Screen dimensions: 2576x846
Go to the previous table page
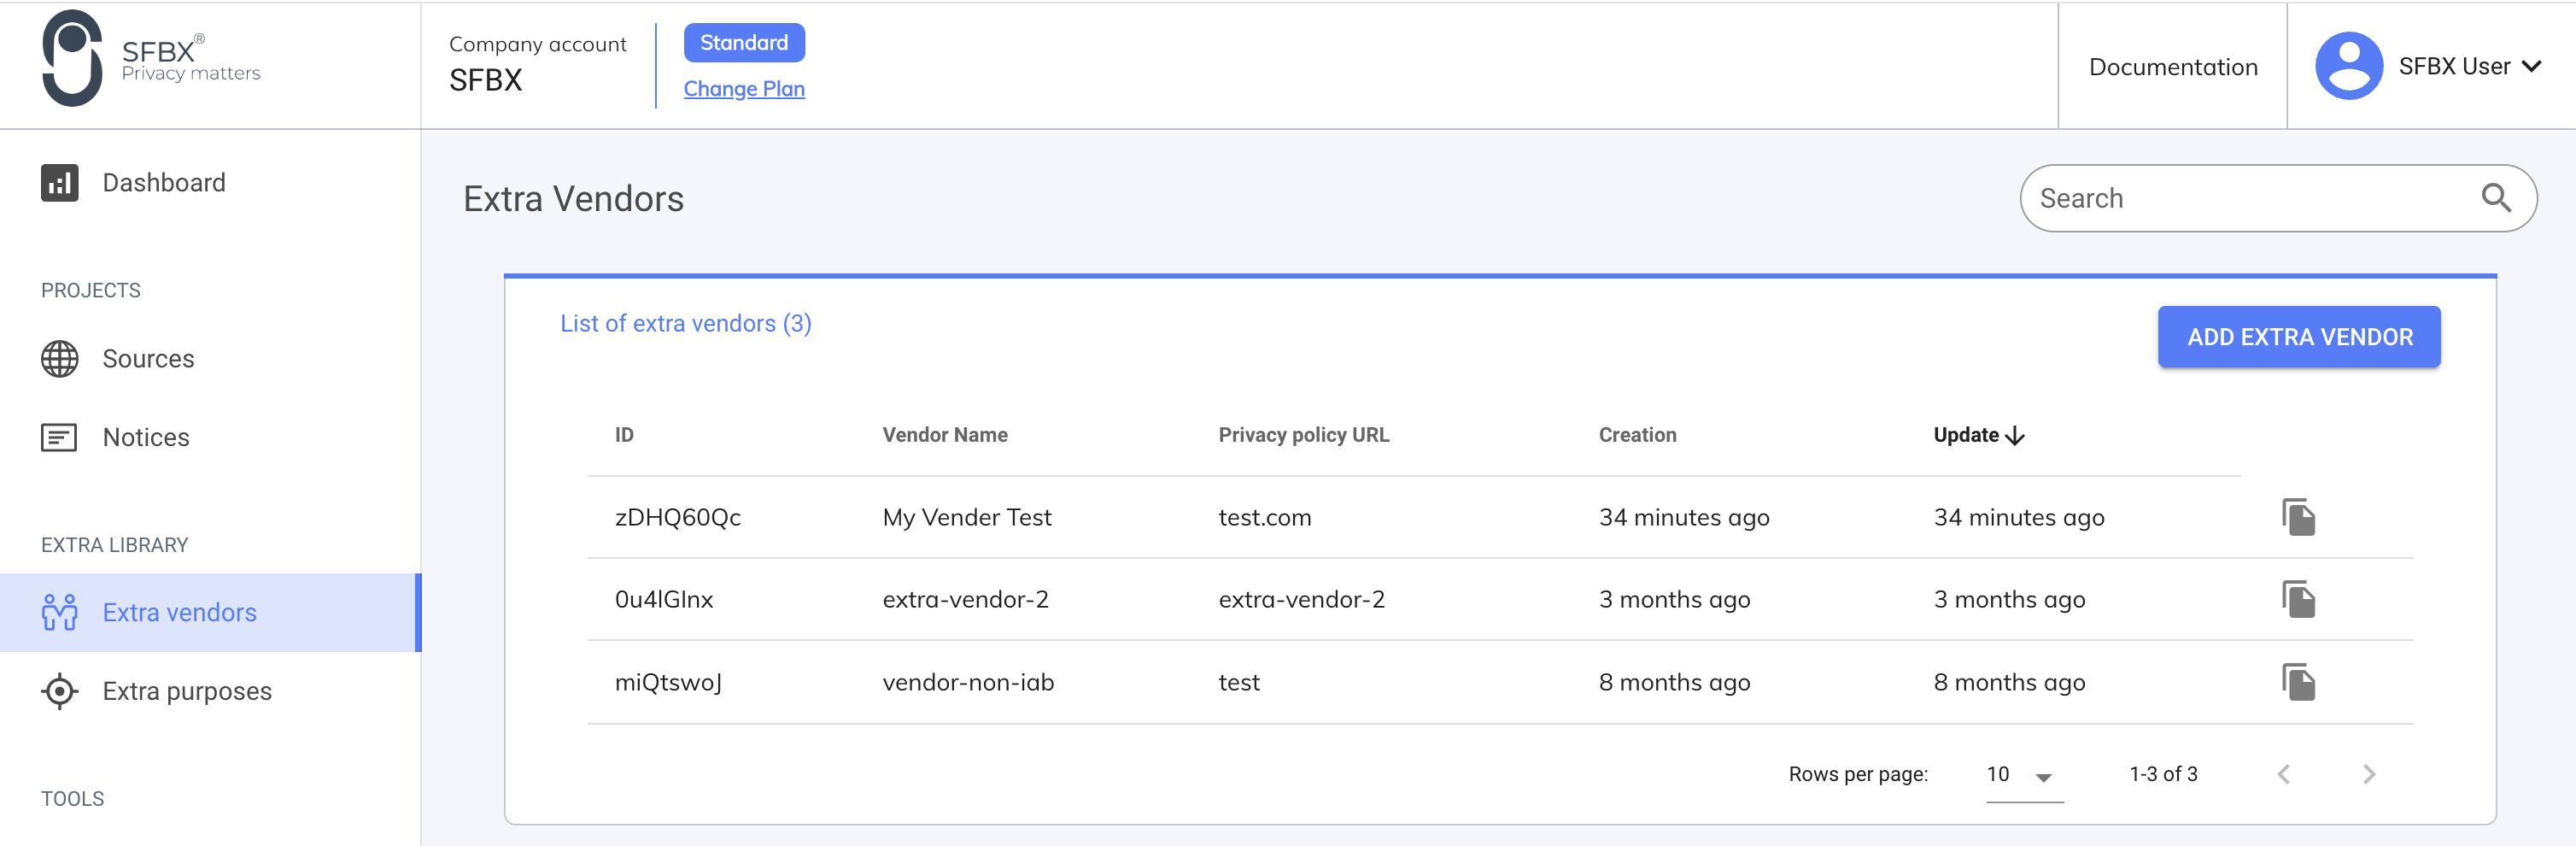[x=2284, y=774]
